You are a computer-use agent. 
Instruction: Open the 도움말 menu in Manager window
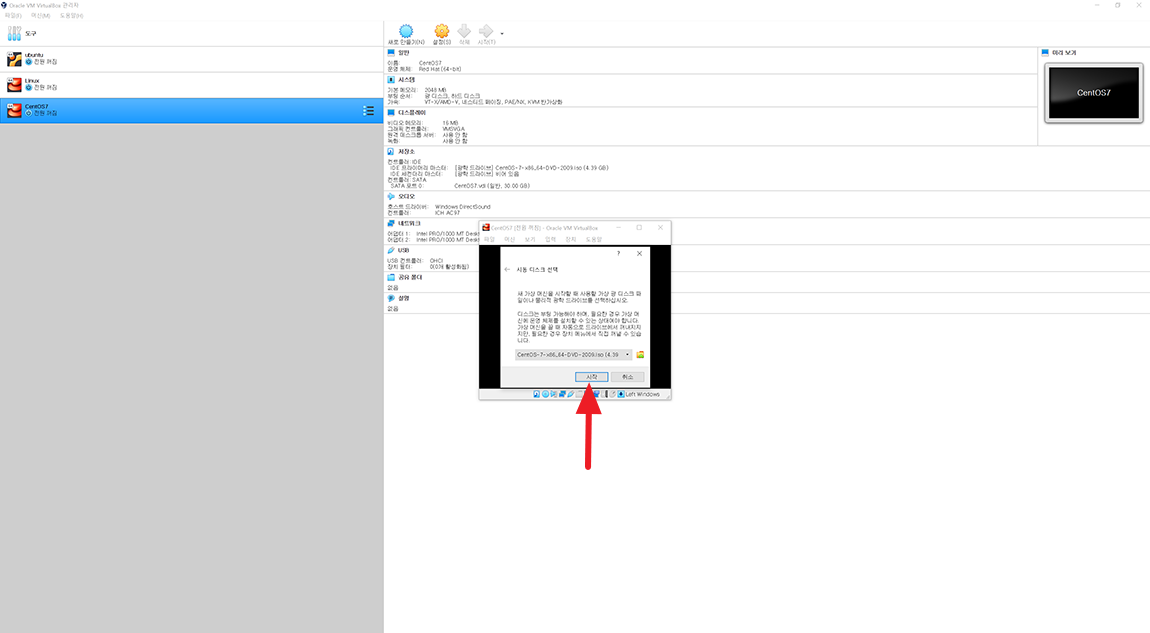click(x=71, y=15)
